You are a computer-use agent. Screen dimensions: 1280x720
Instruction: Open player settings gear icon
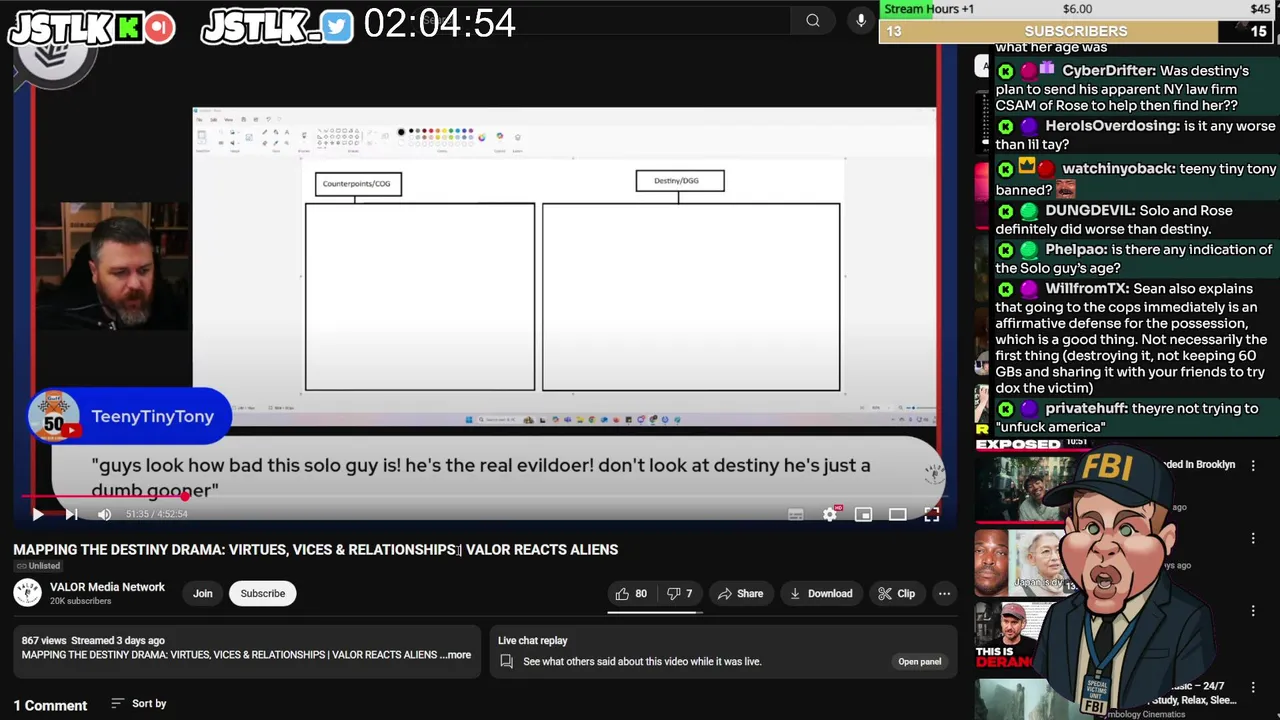(829, 514)
